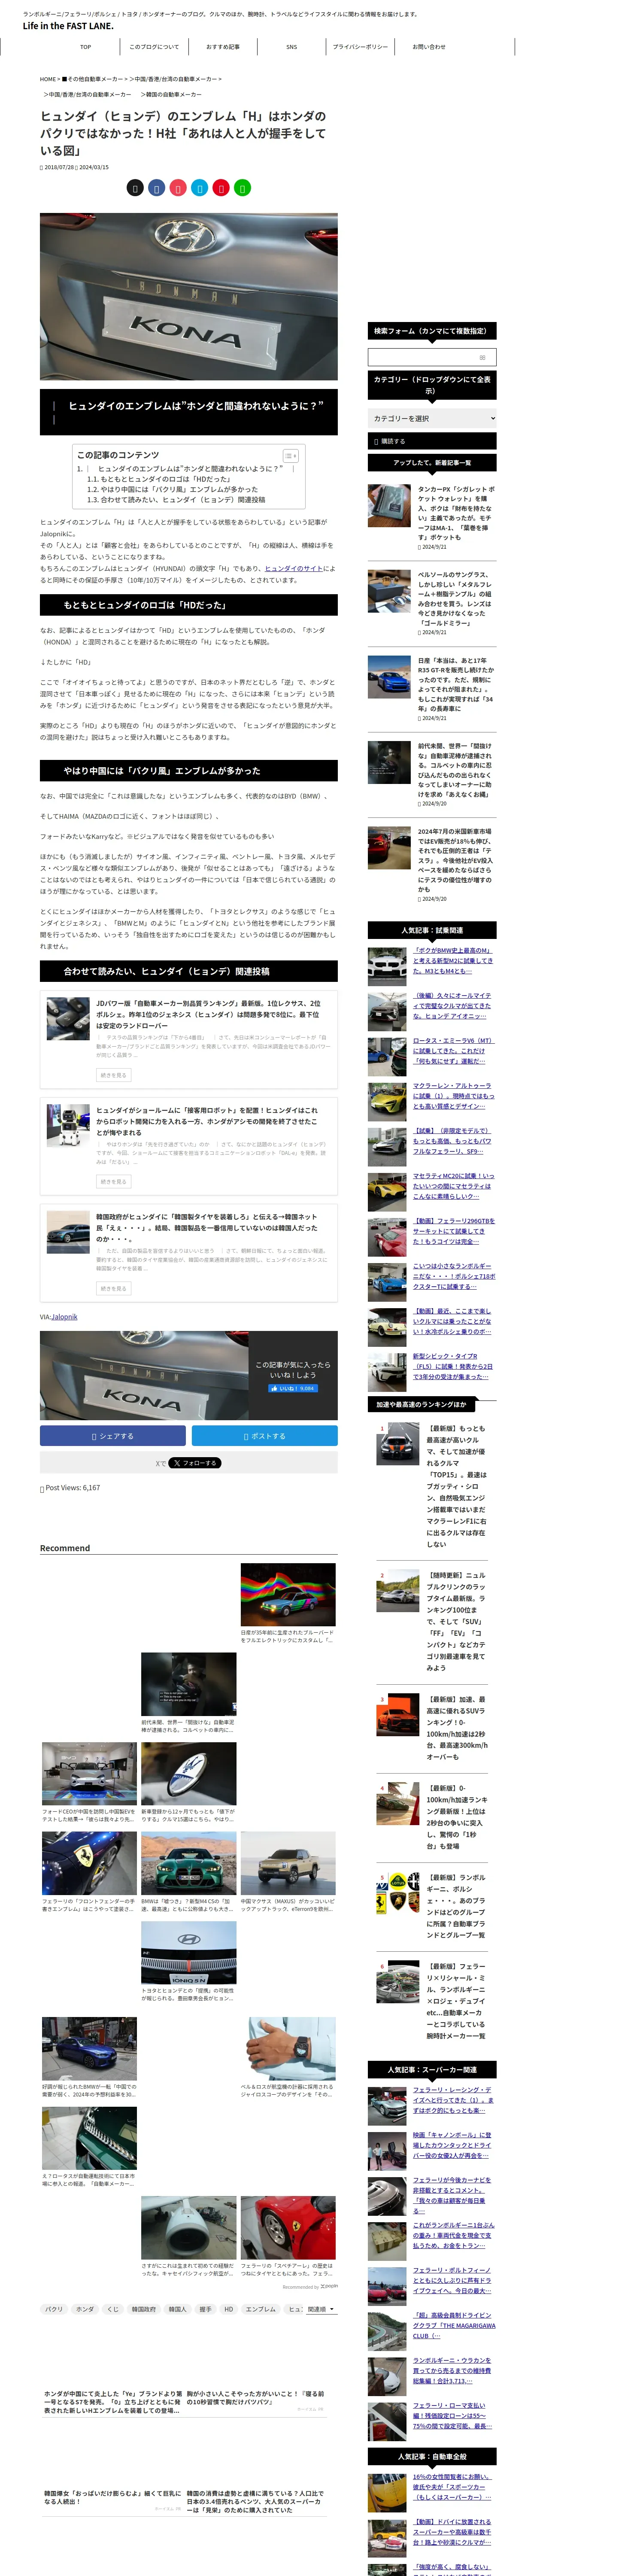Screen dimensions: 634x2576
Task: Click the Ferrari emblem recommend thumbnail
Action: (x=89, y=1863)
